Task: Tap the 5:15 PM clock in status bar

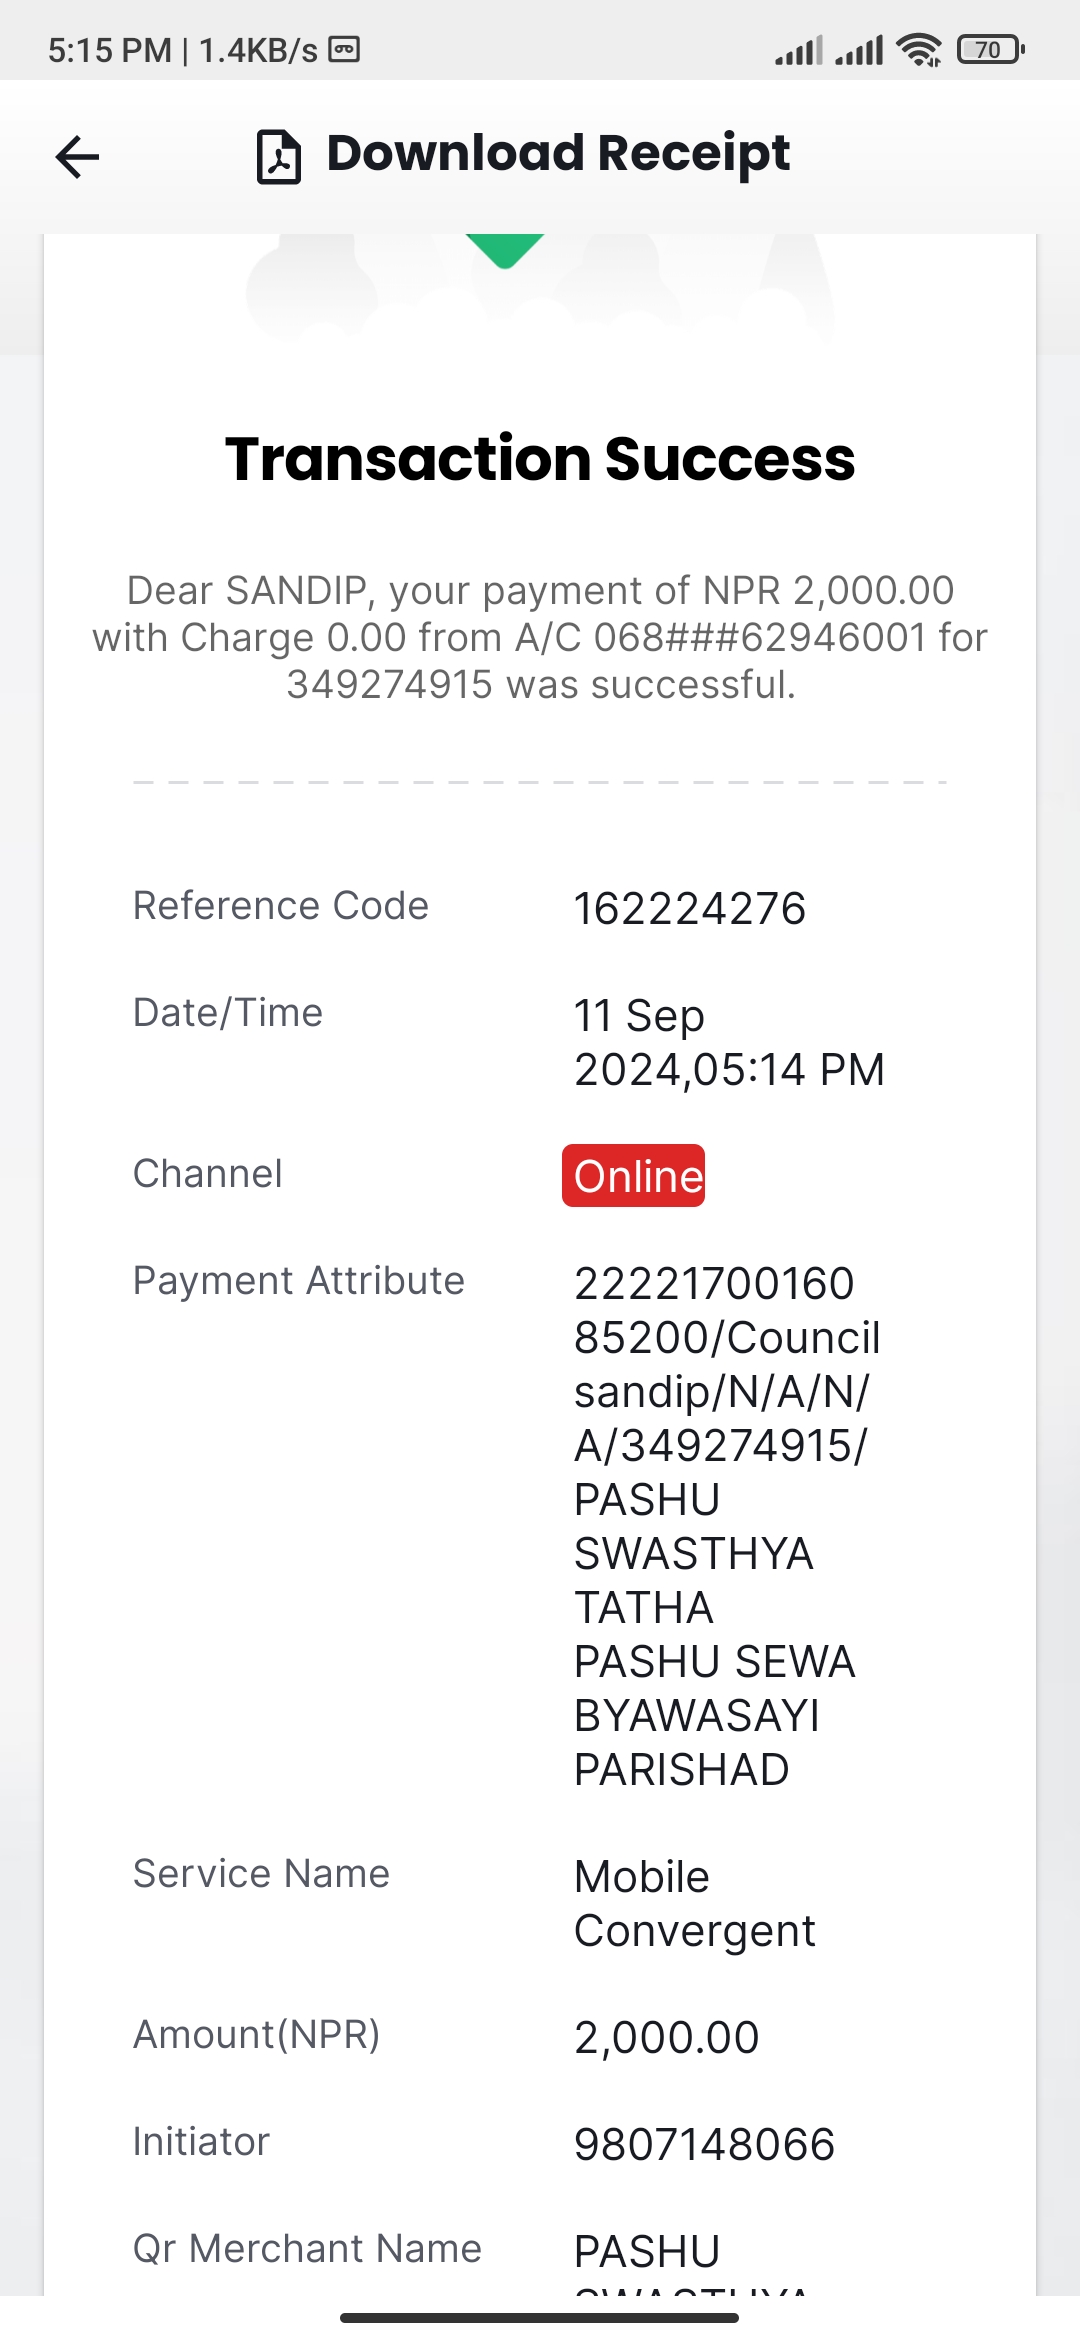Action: click(110, 50)
